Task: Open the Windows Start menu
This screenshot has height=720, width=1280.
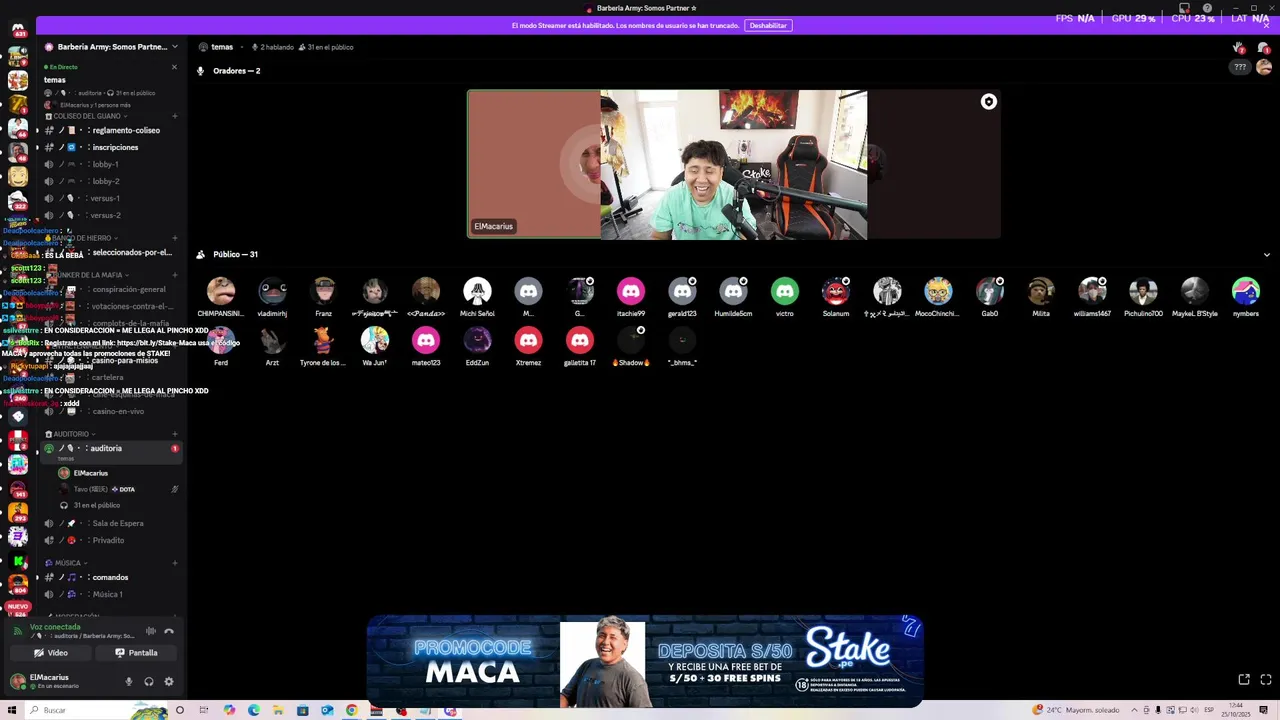Action: tap(12, 711)
